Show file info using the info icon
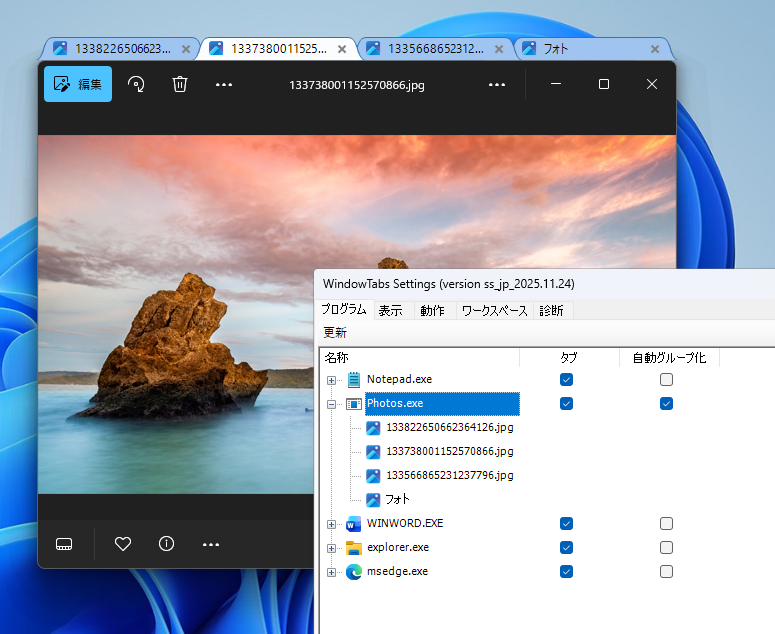 click(x=167, y=544)
